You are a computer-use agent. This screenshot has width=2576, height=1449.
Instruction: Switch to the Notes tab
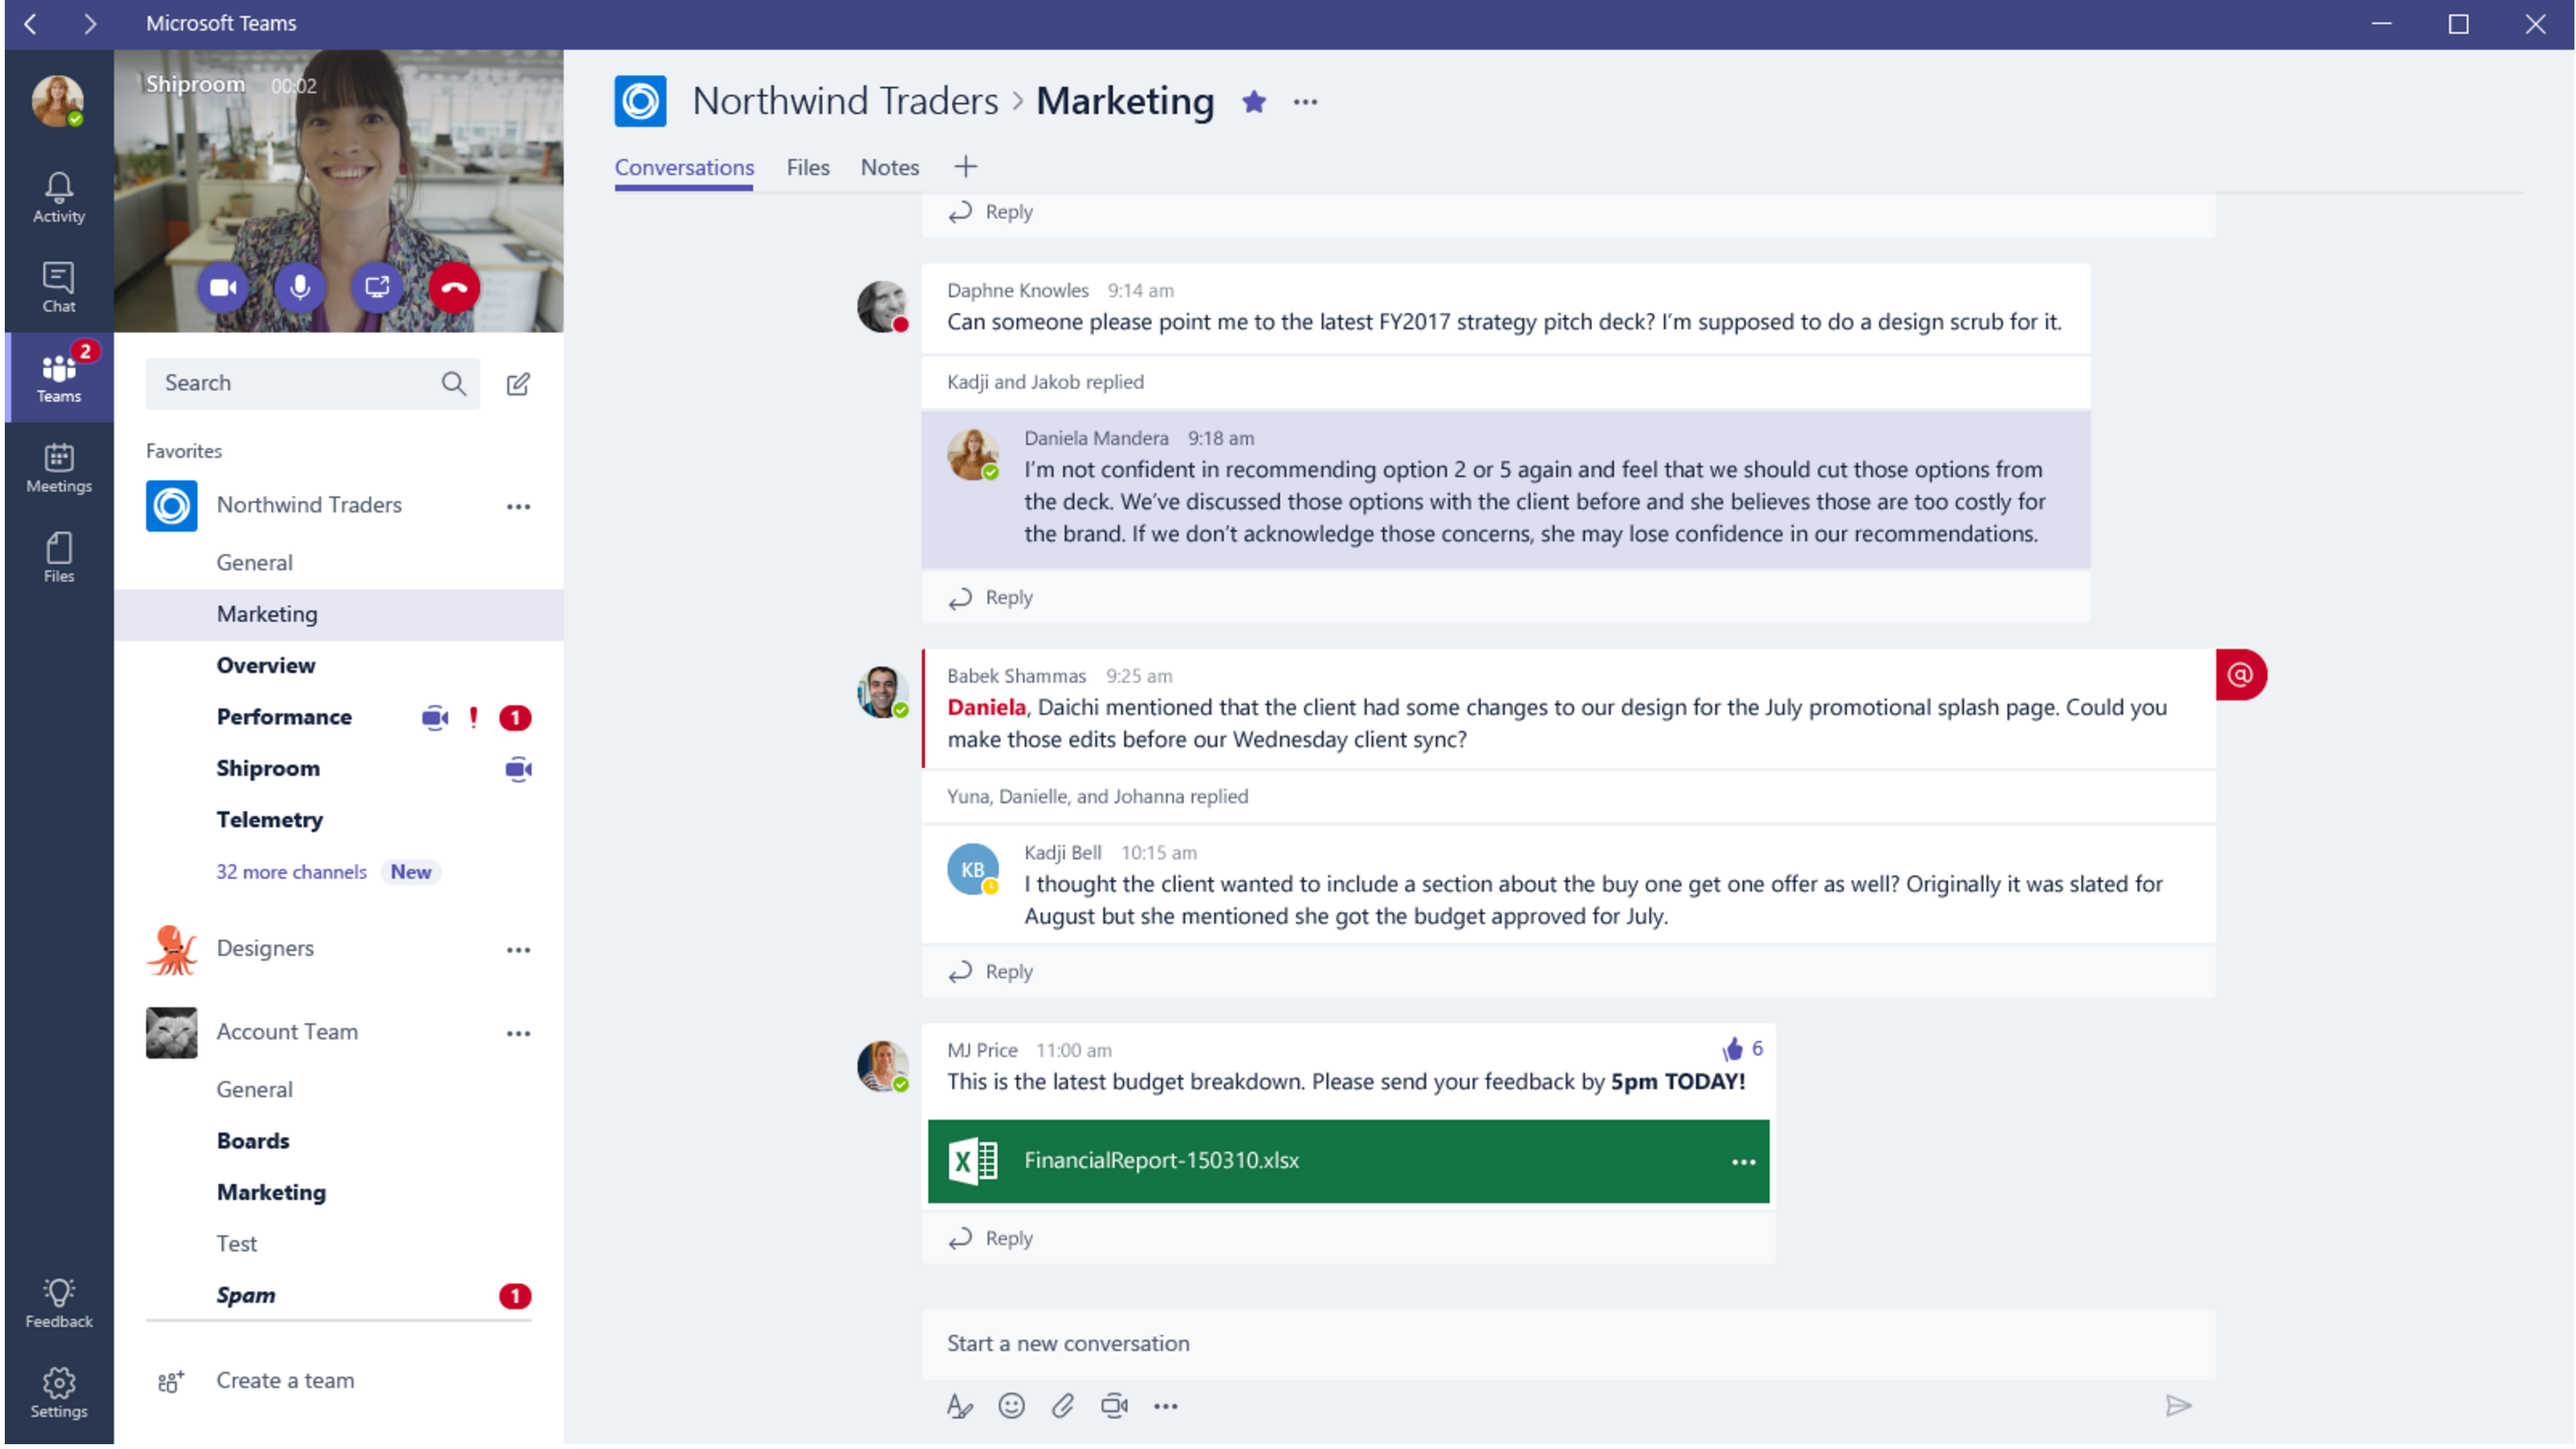coord(890,167)
